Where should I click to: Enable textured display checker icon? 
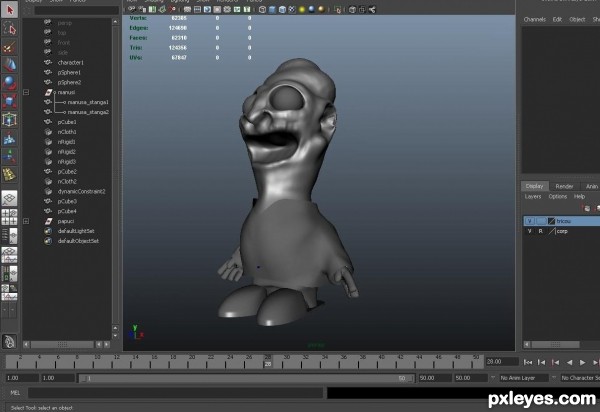[x=292, y=9]
